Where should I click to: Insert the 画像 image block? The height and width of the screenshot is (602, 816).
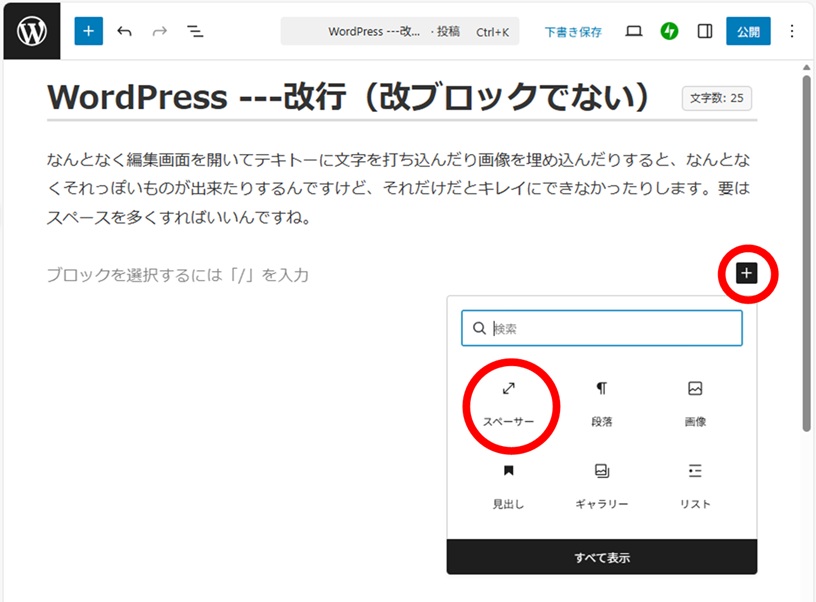point(695,403)
